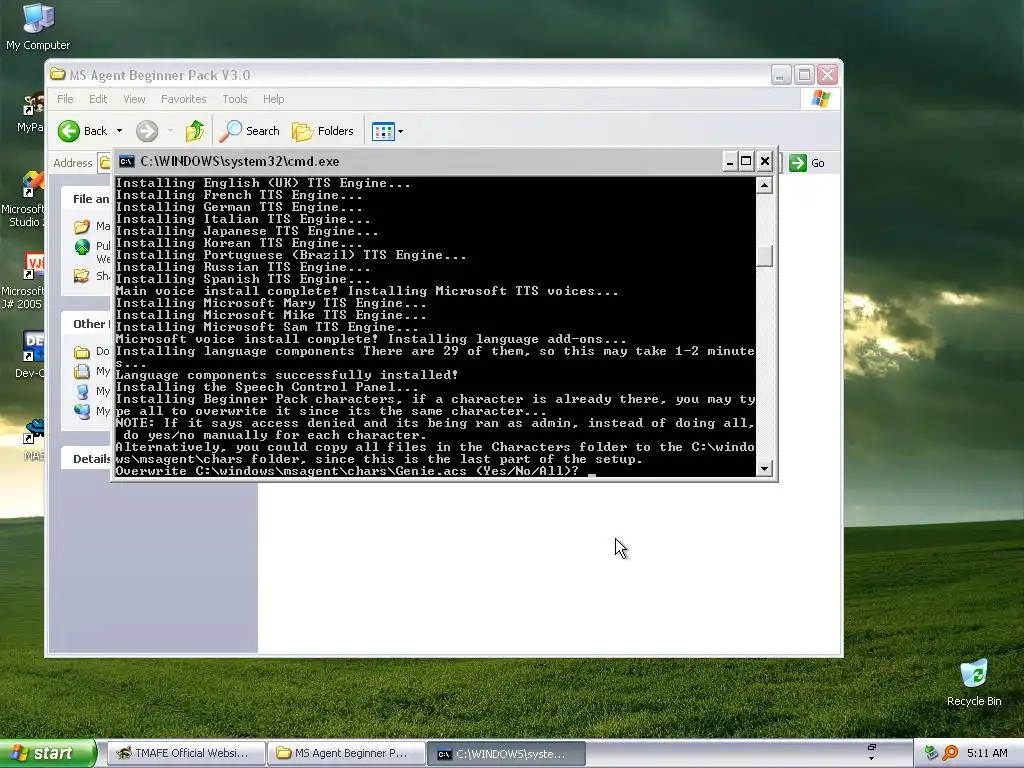The width and height of the screenshot is (1024, 768).
Task: Switch to MS Agent Beginner Pack taskbar item
Action: [345, 754]
